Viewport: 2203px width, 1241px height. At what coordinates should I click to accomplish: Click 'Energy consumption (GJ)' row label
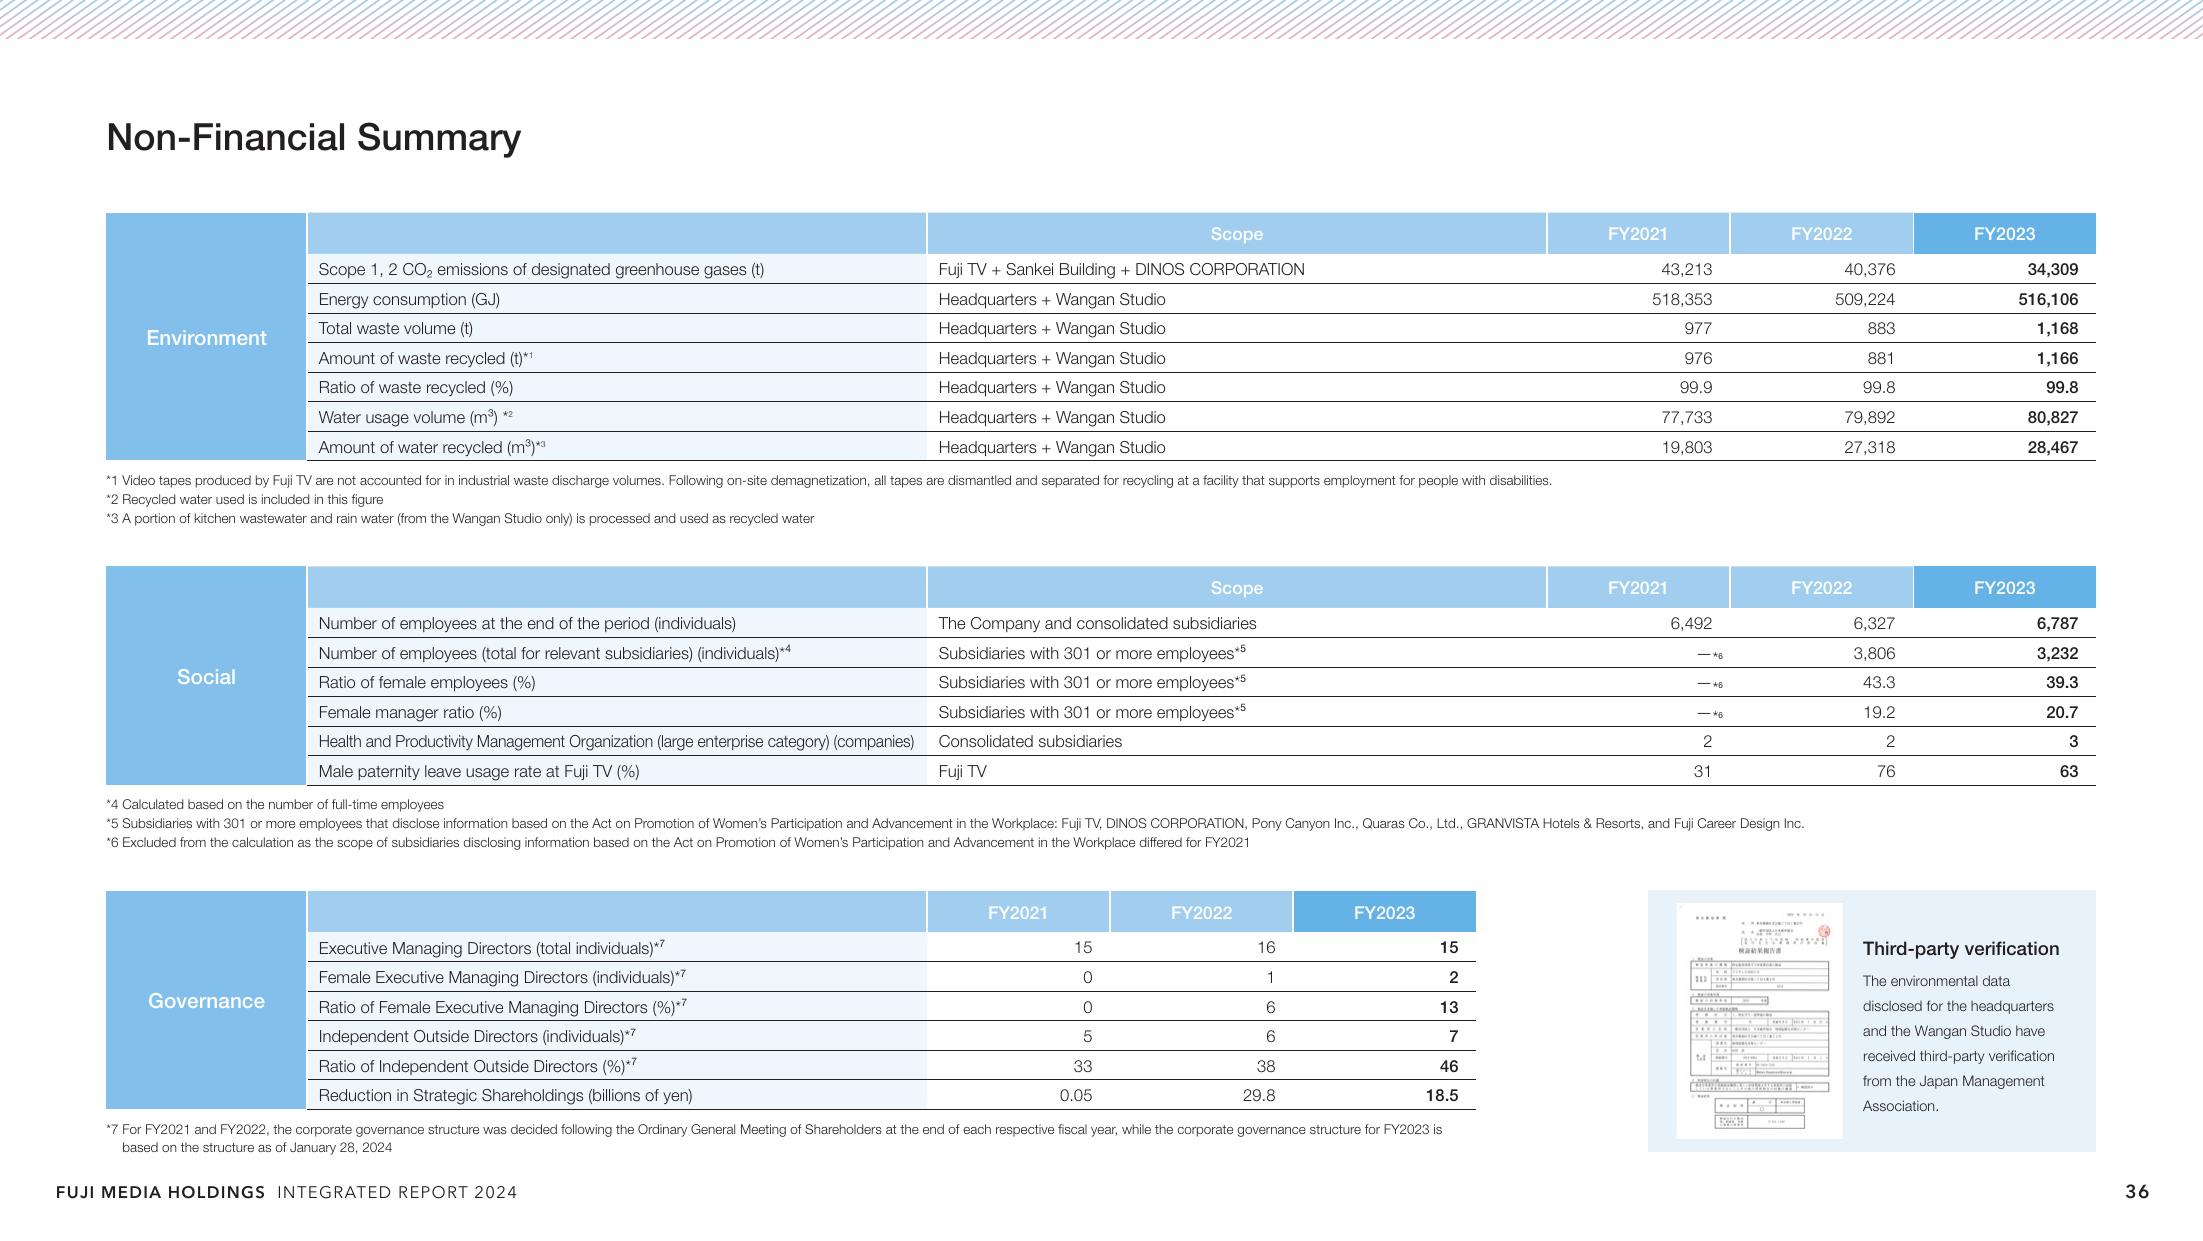409,299
